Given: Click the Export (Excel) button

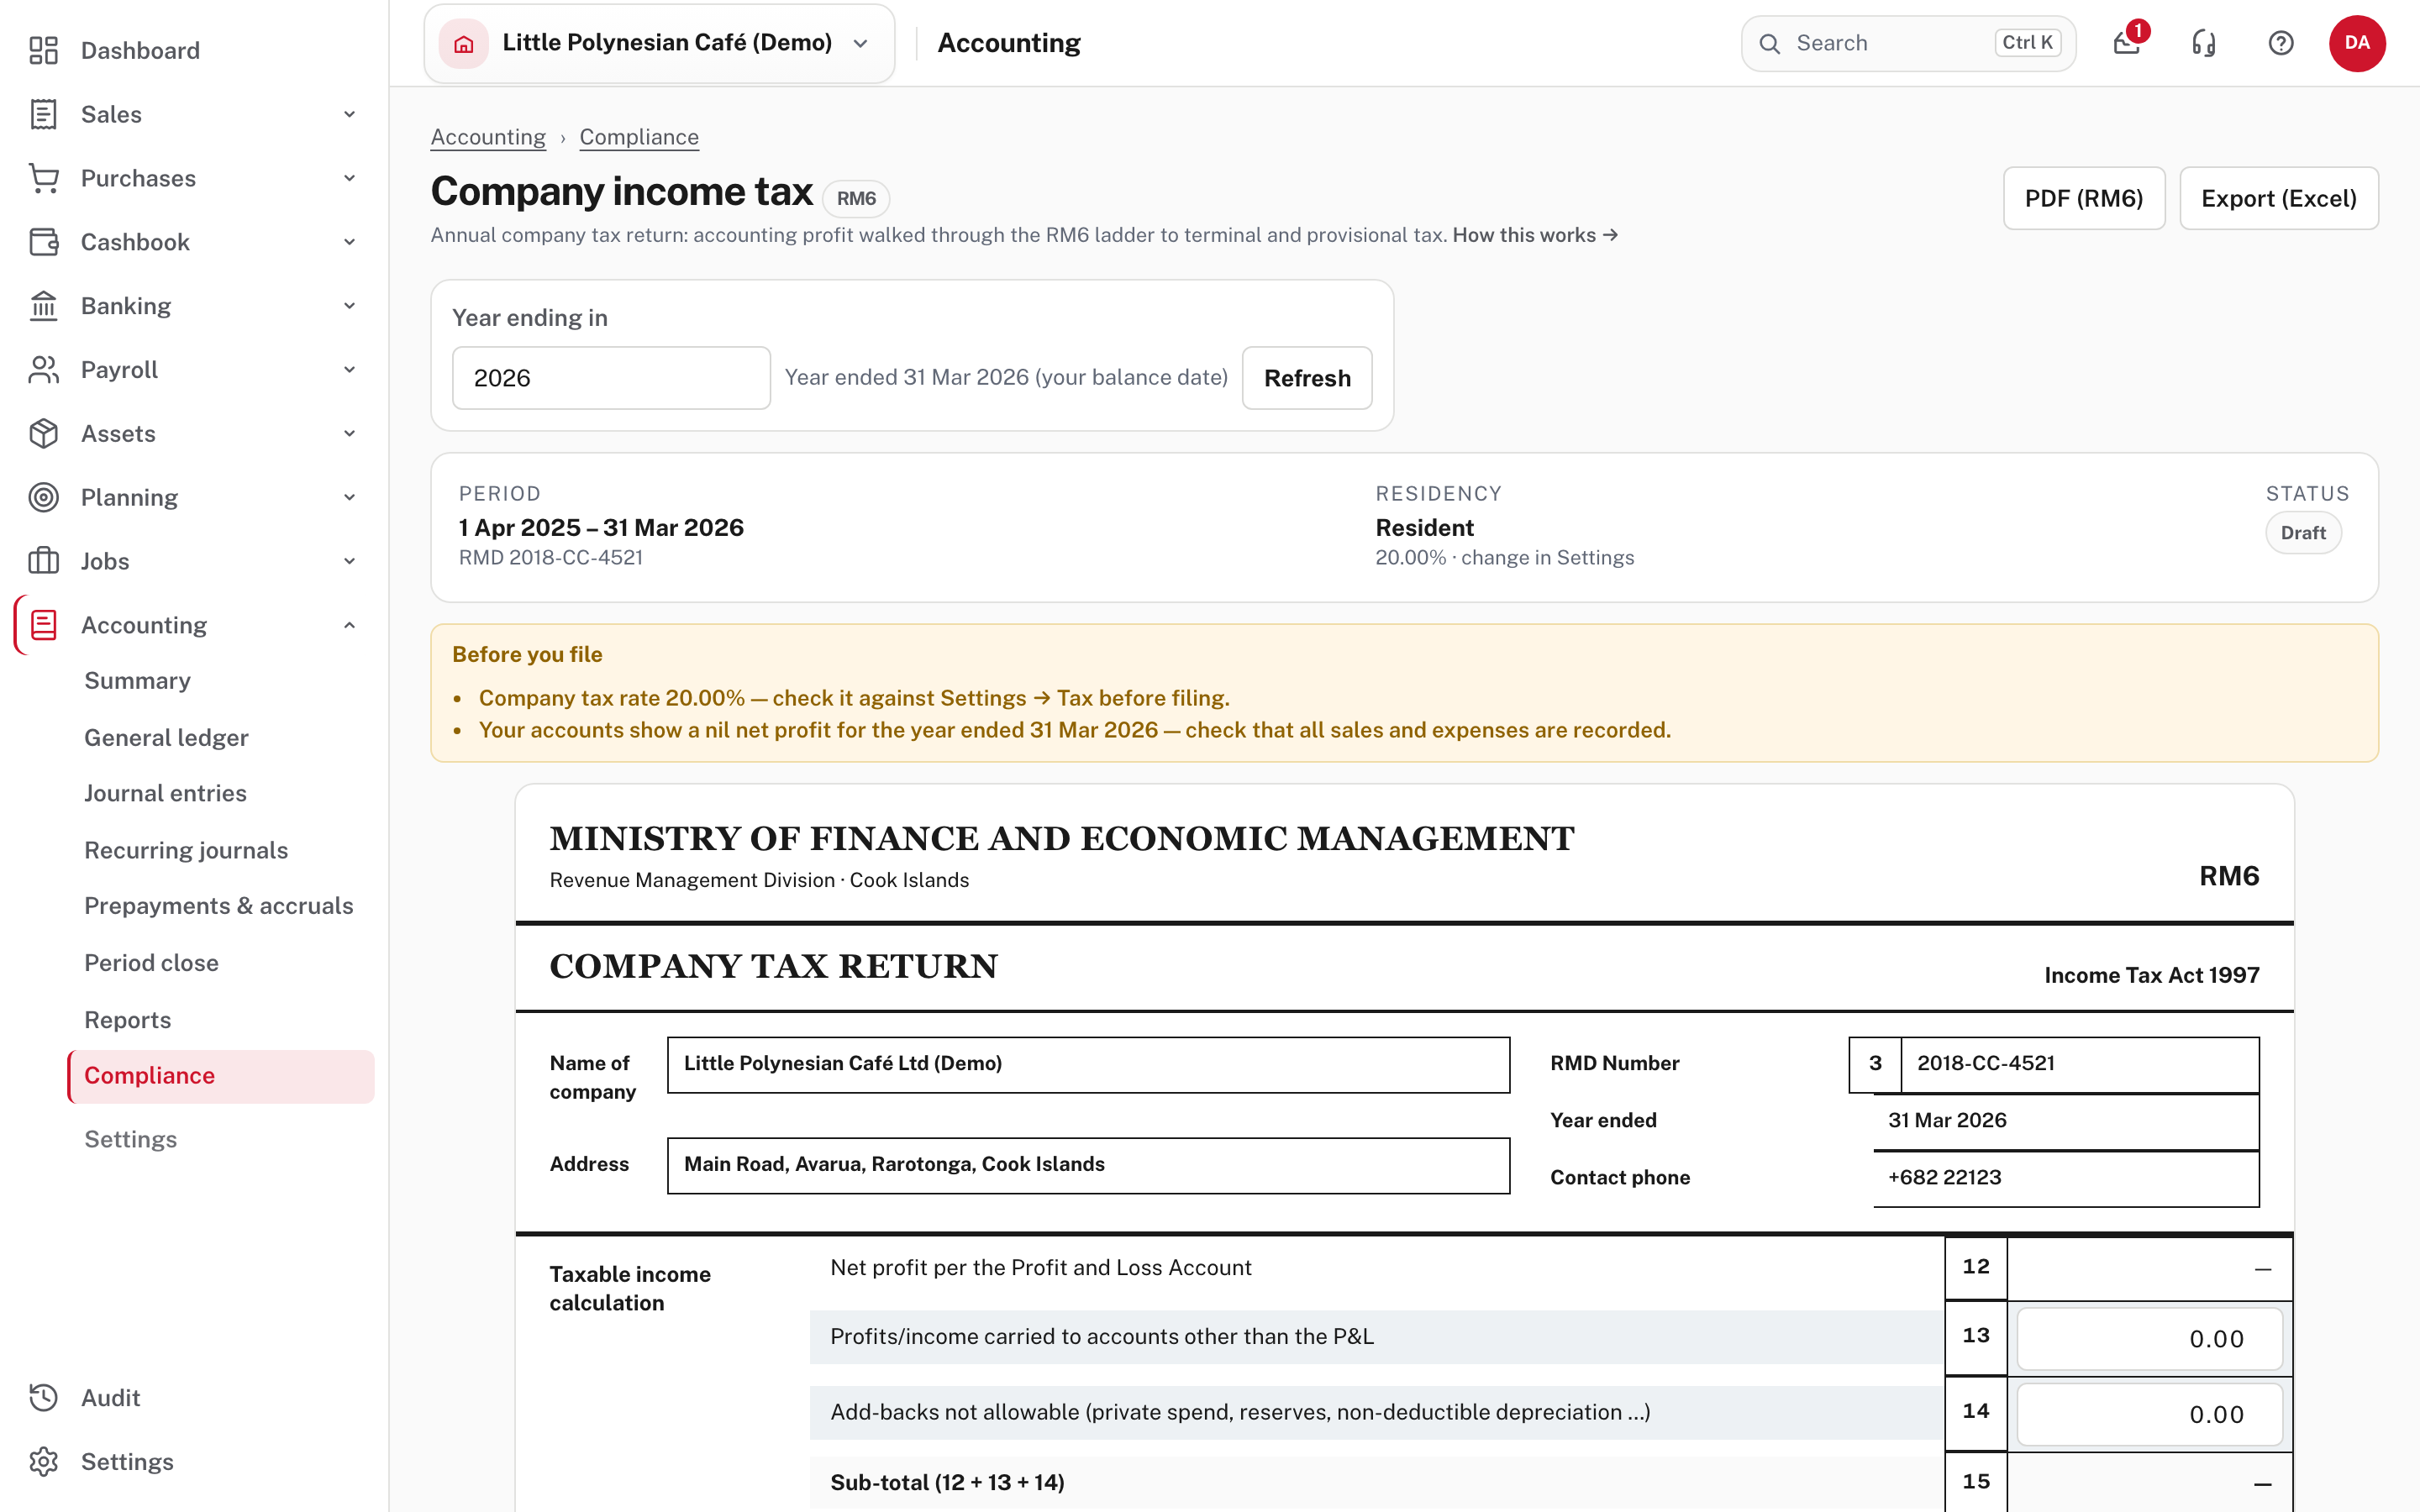Looking at the screenshot, I should click(2278, 198).
